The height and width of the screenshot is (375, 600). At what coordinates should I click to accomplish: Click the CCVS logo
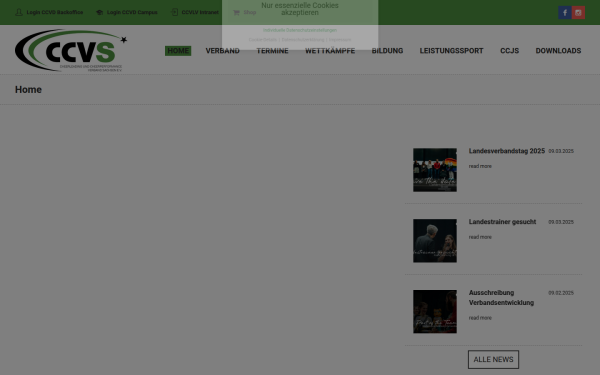point(71,51)
